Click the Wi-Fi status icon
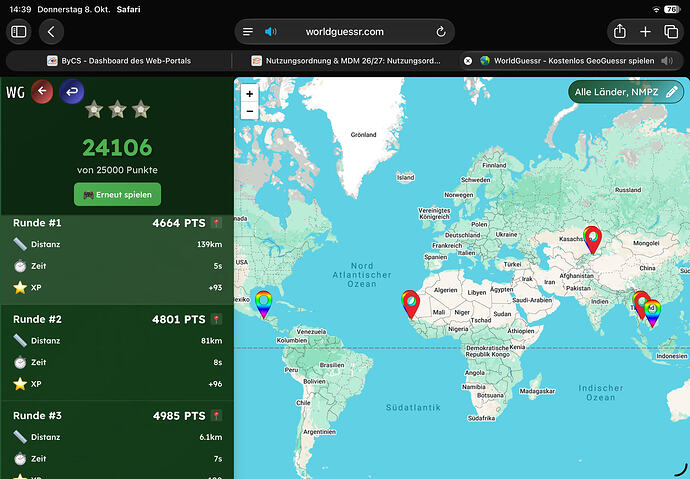The width and height of the screenshot is (690, 479). pyautogui.click(x=656, y=9)
